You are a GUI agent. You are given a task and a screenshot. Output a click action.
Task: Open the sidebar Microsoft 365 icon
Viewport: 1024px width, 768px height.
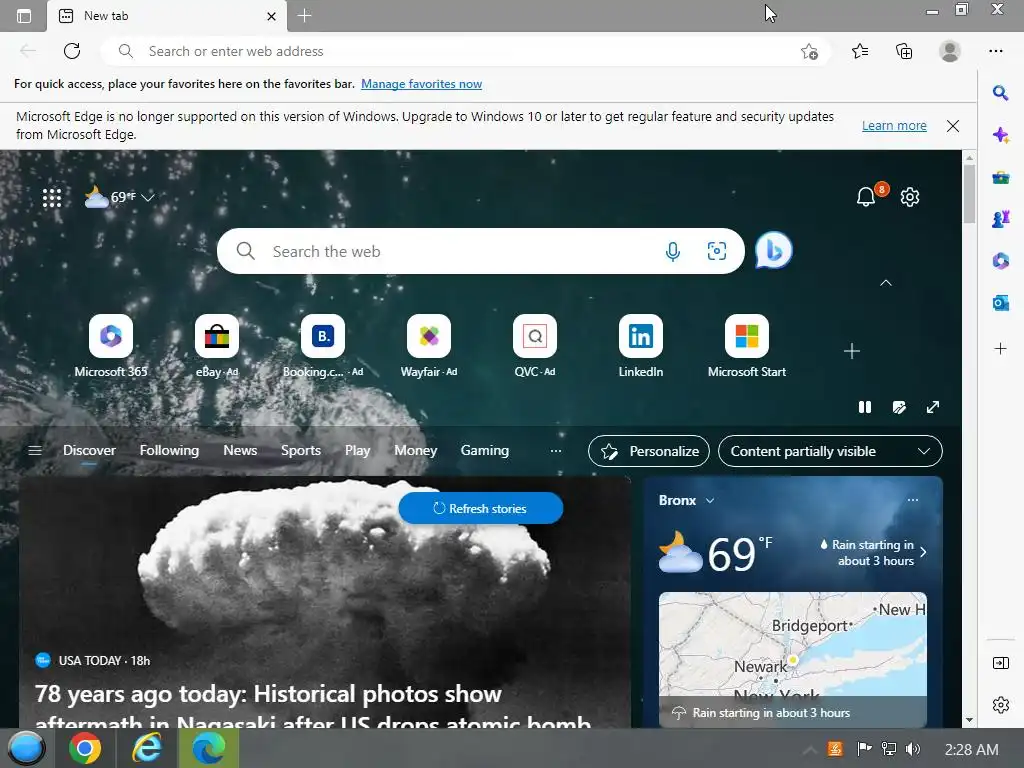tap(1000, 261)
